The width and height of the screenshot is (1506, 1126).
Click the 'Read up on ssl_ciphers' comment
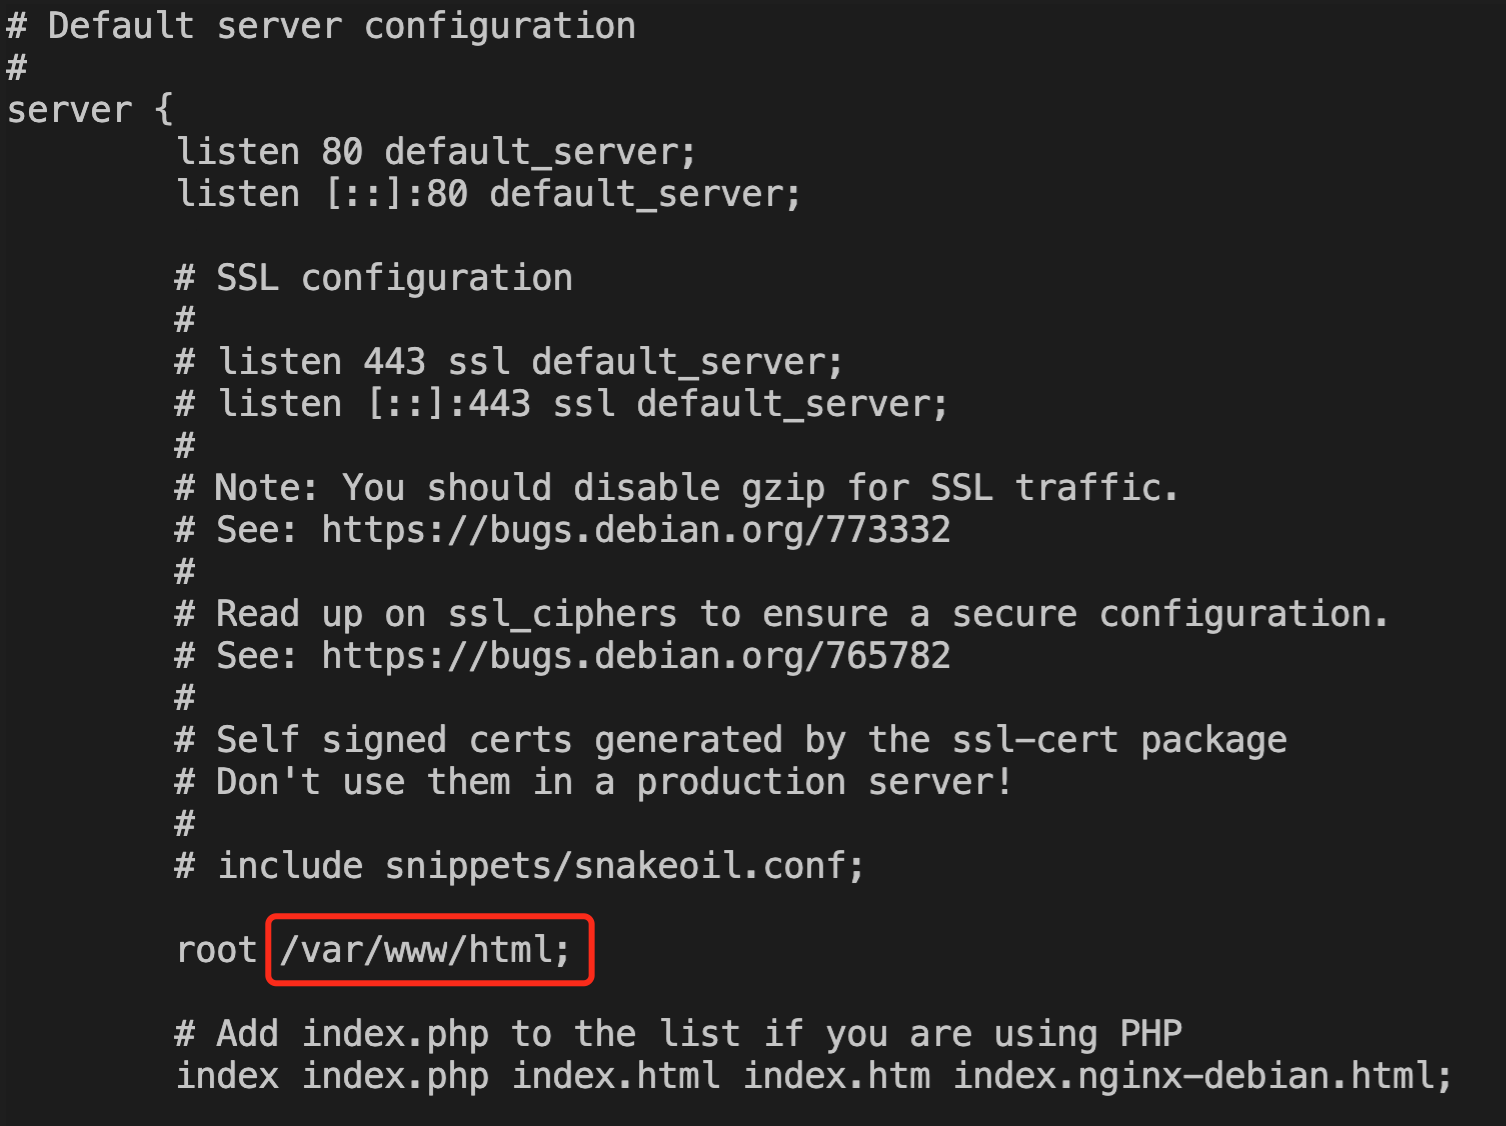click(782, 614)
